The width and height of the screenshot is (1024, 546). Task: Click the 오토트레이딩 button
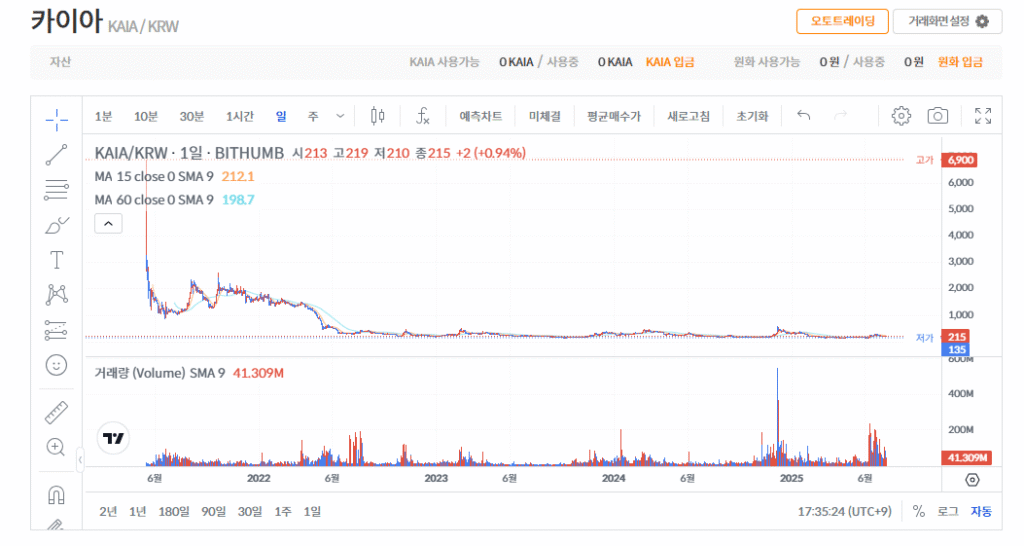842,21
